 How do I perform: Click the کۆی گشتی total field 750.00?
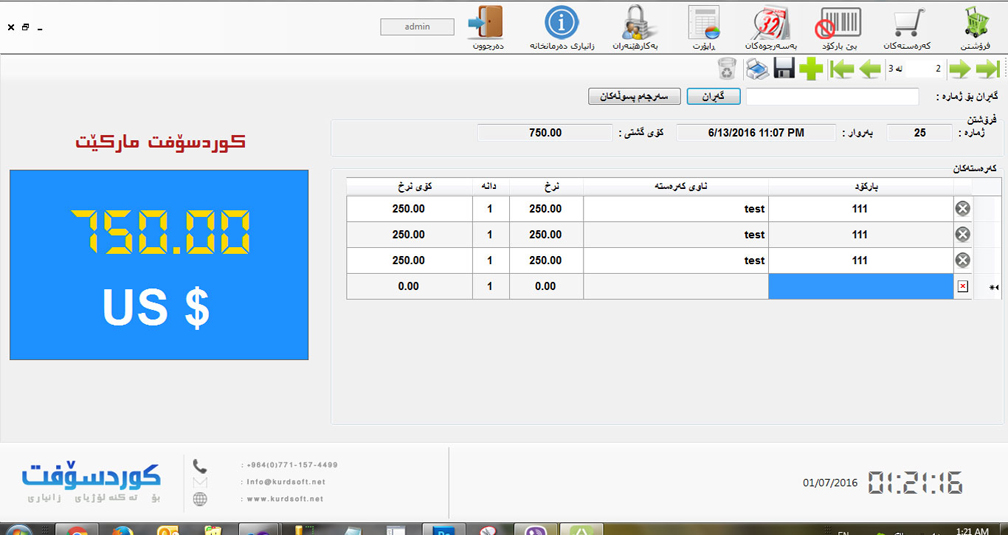pyautogui.click(x=545, y=132)
